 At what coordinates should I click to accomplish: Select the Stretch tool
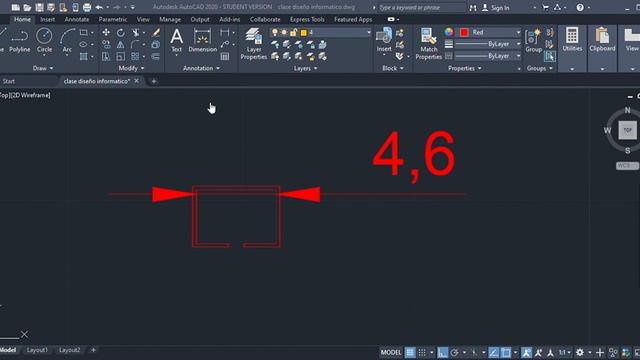click(106, 56)
